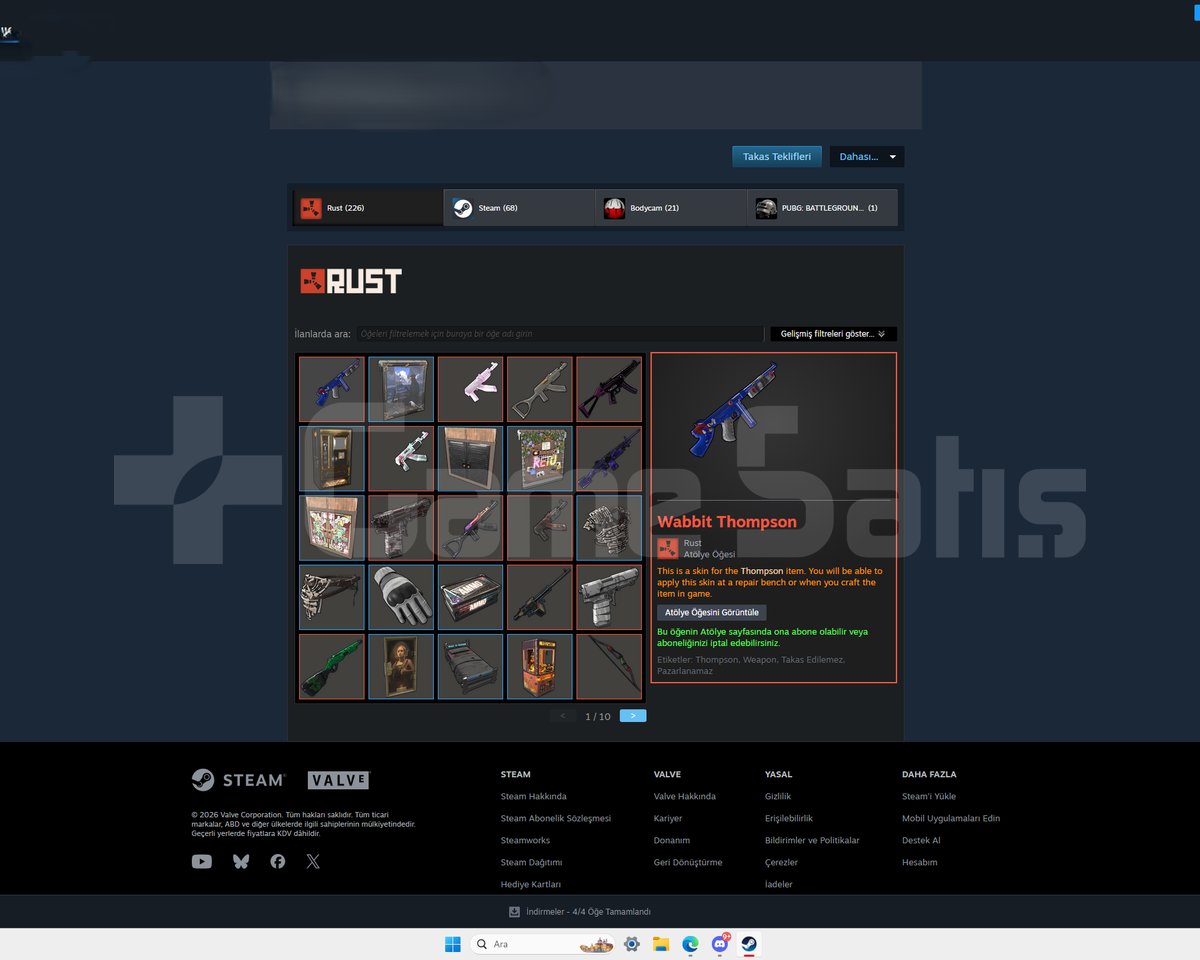
Task: Switch to the Steam (68) inventory tab
Action: pos(520,208)
